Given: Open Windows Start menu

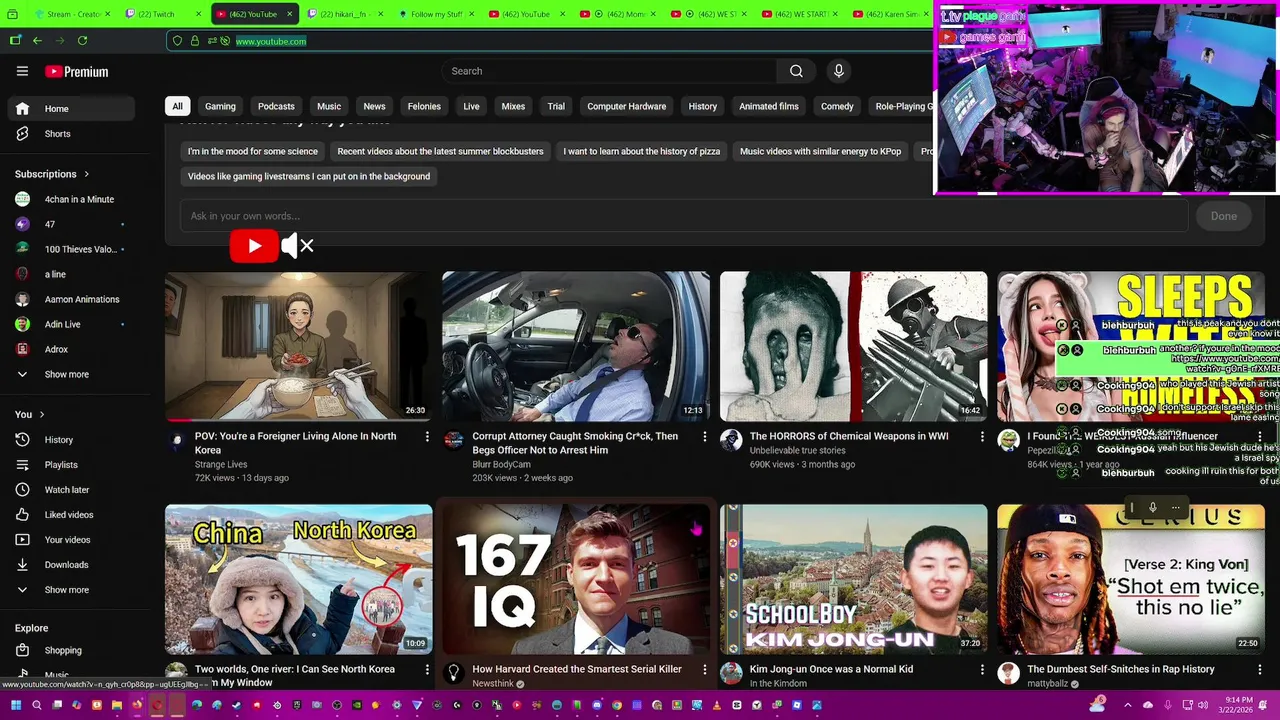Looking at the screenshot, I should [16, 705].
